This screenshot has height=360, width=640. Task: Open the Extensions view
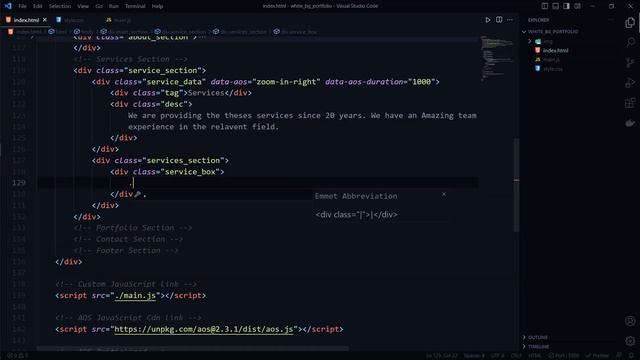coord(630,103)
